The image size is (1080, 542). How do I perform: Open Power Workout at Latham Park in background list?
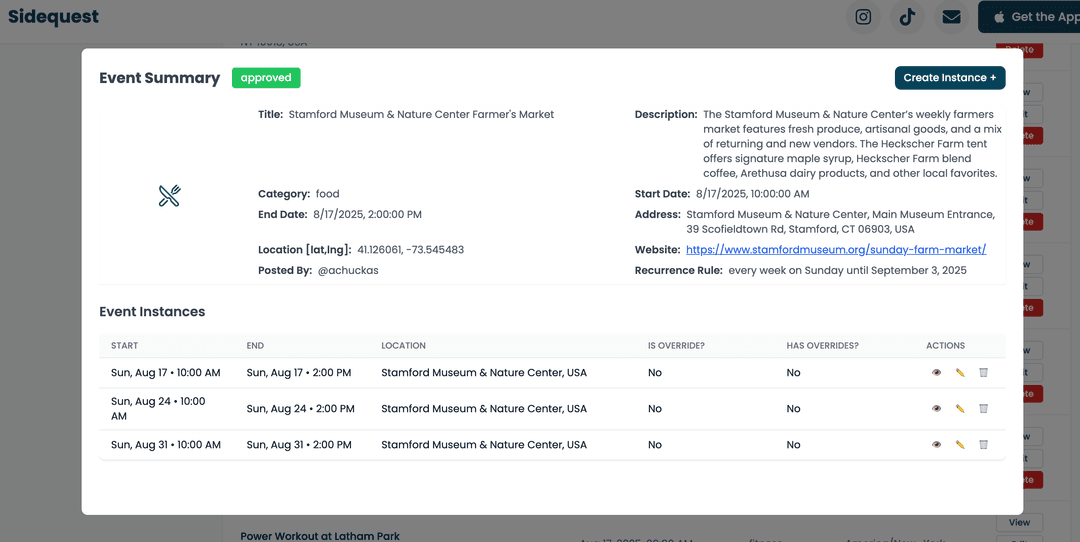click(x=320, y=536)
